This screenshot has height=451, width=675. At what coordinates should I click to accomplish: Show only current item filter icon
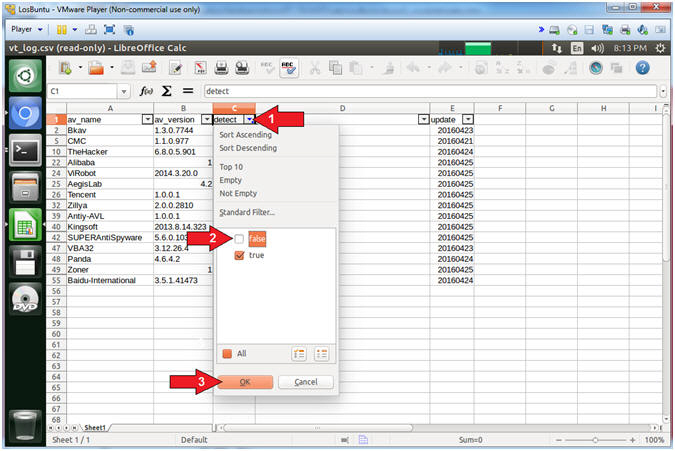[299, 354]
